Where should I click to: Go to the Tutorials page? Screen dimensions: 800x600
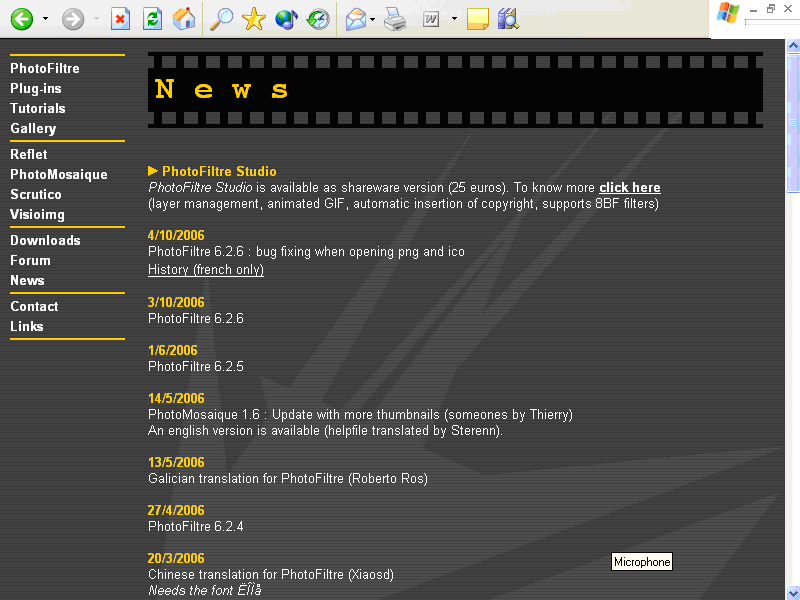click(x=38, y=108)
